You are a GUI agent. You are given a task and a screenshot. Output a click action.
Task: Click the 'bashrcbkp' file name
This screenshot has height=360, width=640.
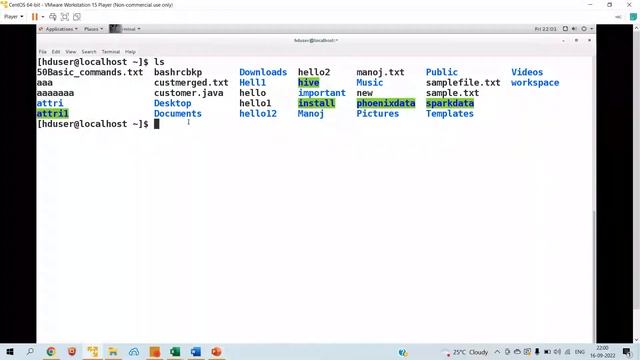(x=178, y=72)
